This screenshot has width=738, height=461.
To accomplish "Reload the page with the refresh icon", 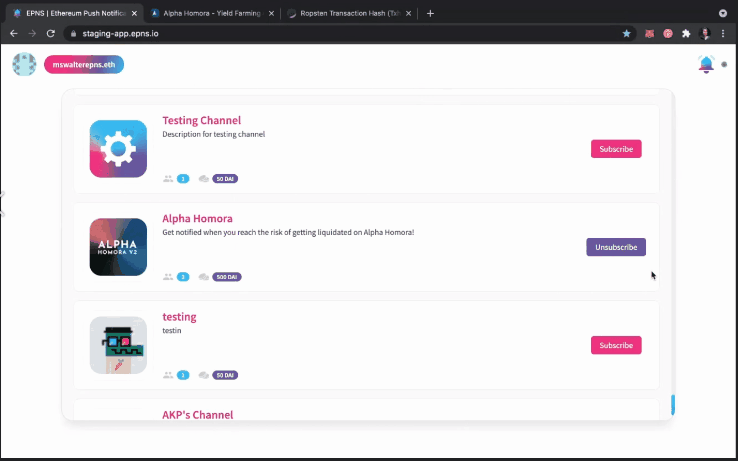I will point(52,33).
